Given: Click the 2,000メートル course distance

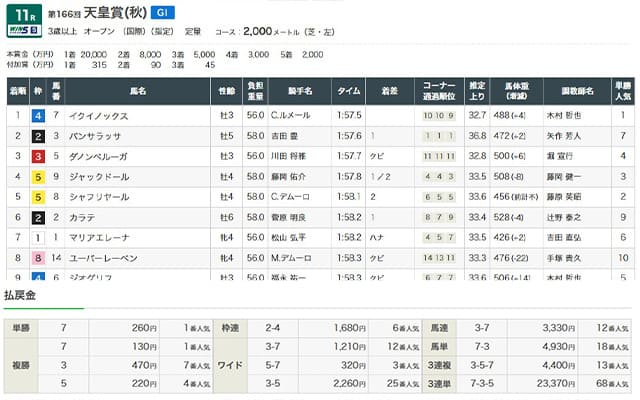Looking at the screenshot, I should tap(271, 31).
